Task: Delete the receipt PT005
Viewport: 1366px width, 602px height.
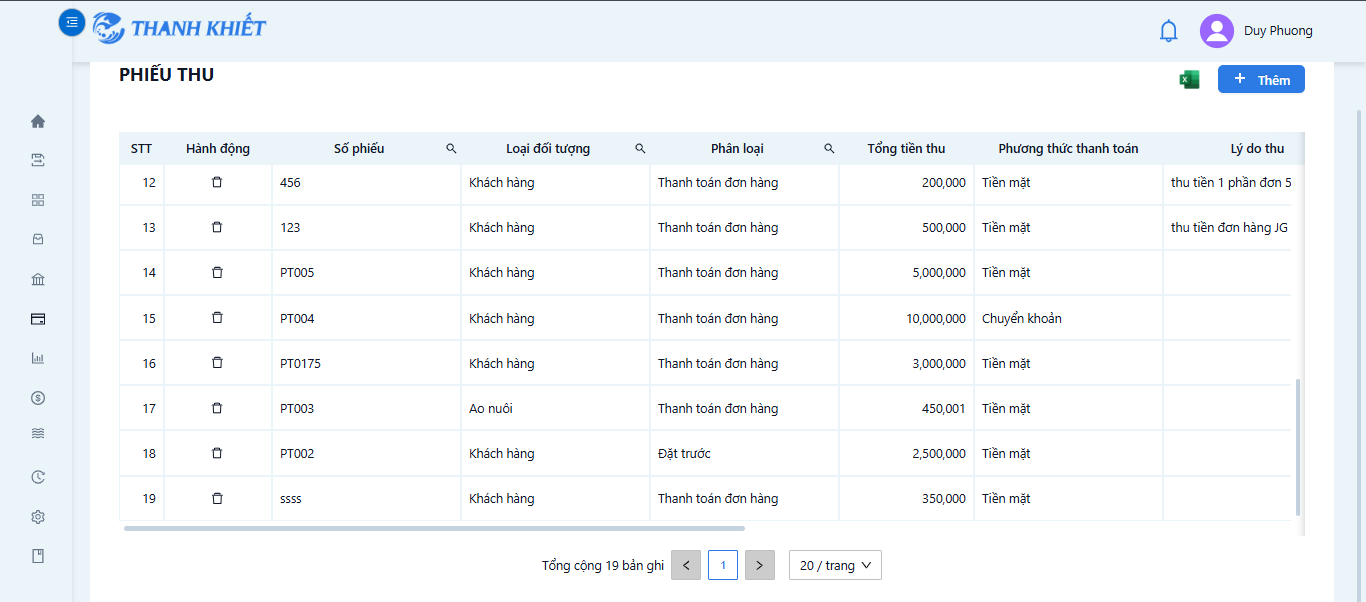Action: (217, 272)
